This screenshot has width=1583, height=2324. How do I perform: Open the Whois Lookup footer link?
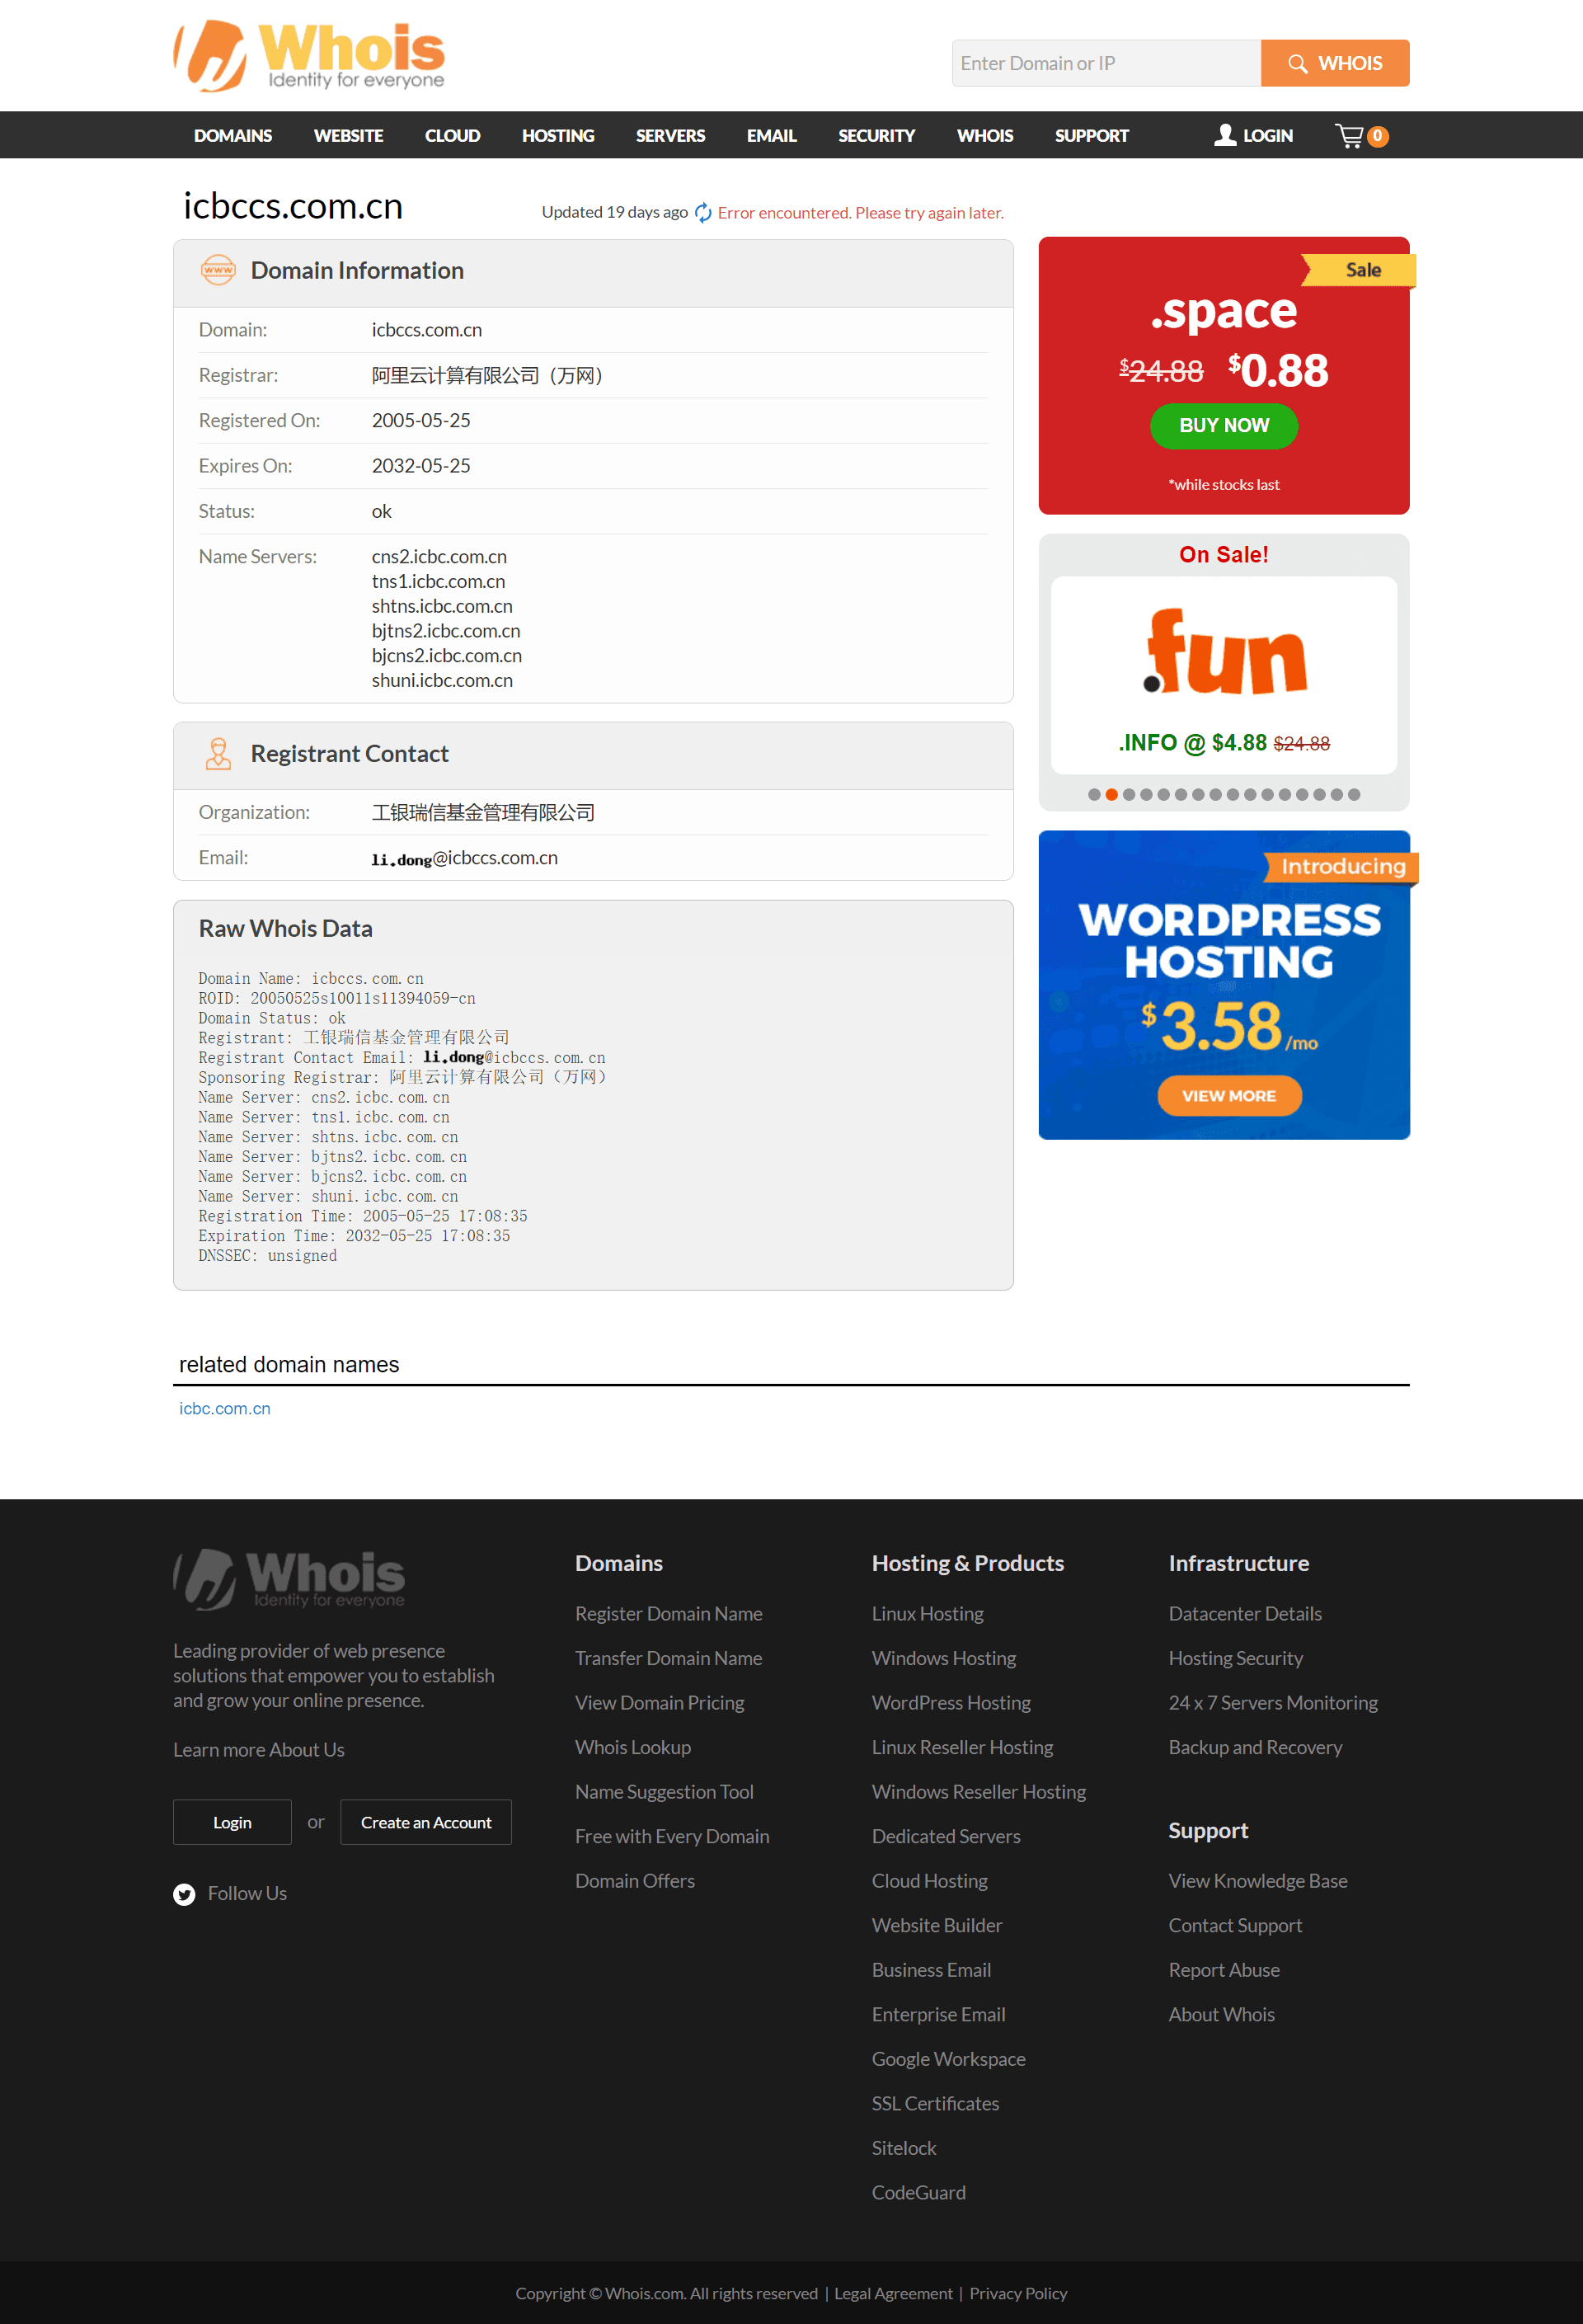(x=633, y=1748)
